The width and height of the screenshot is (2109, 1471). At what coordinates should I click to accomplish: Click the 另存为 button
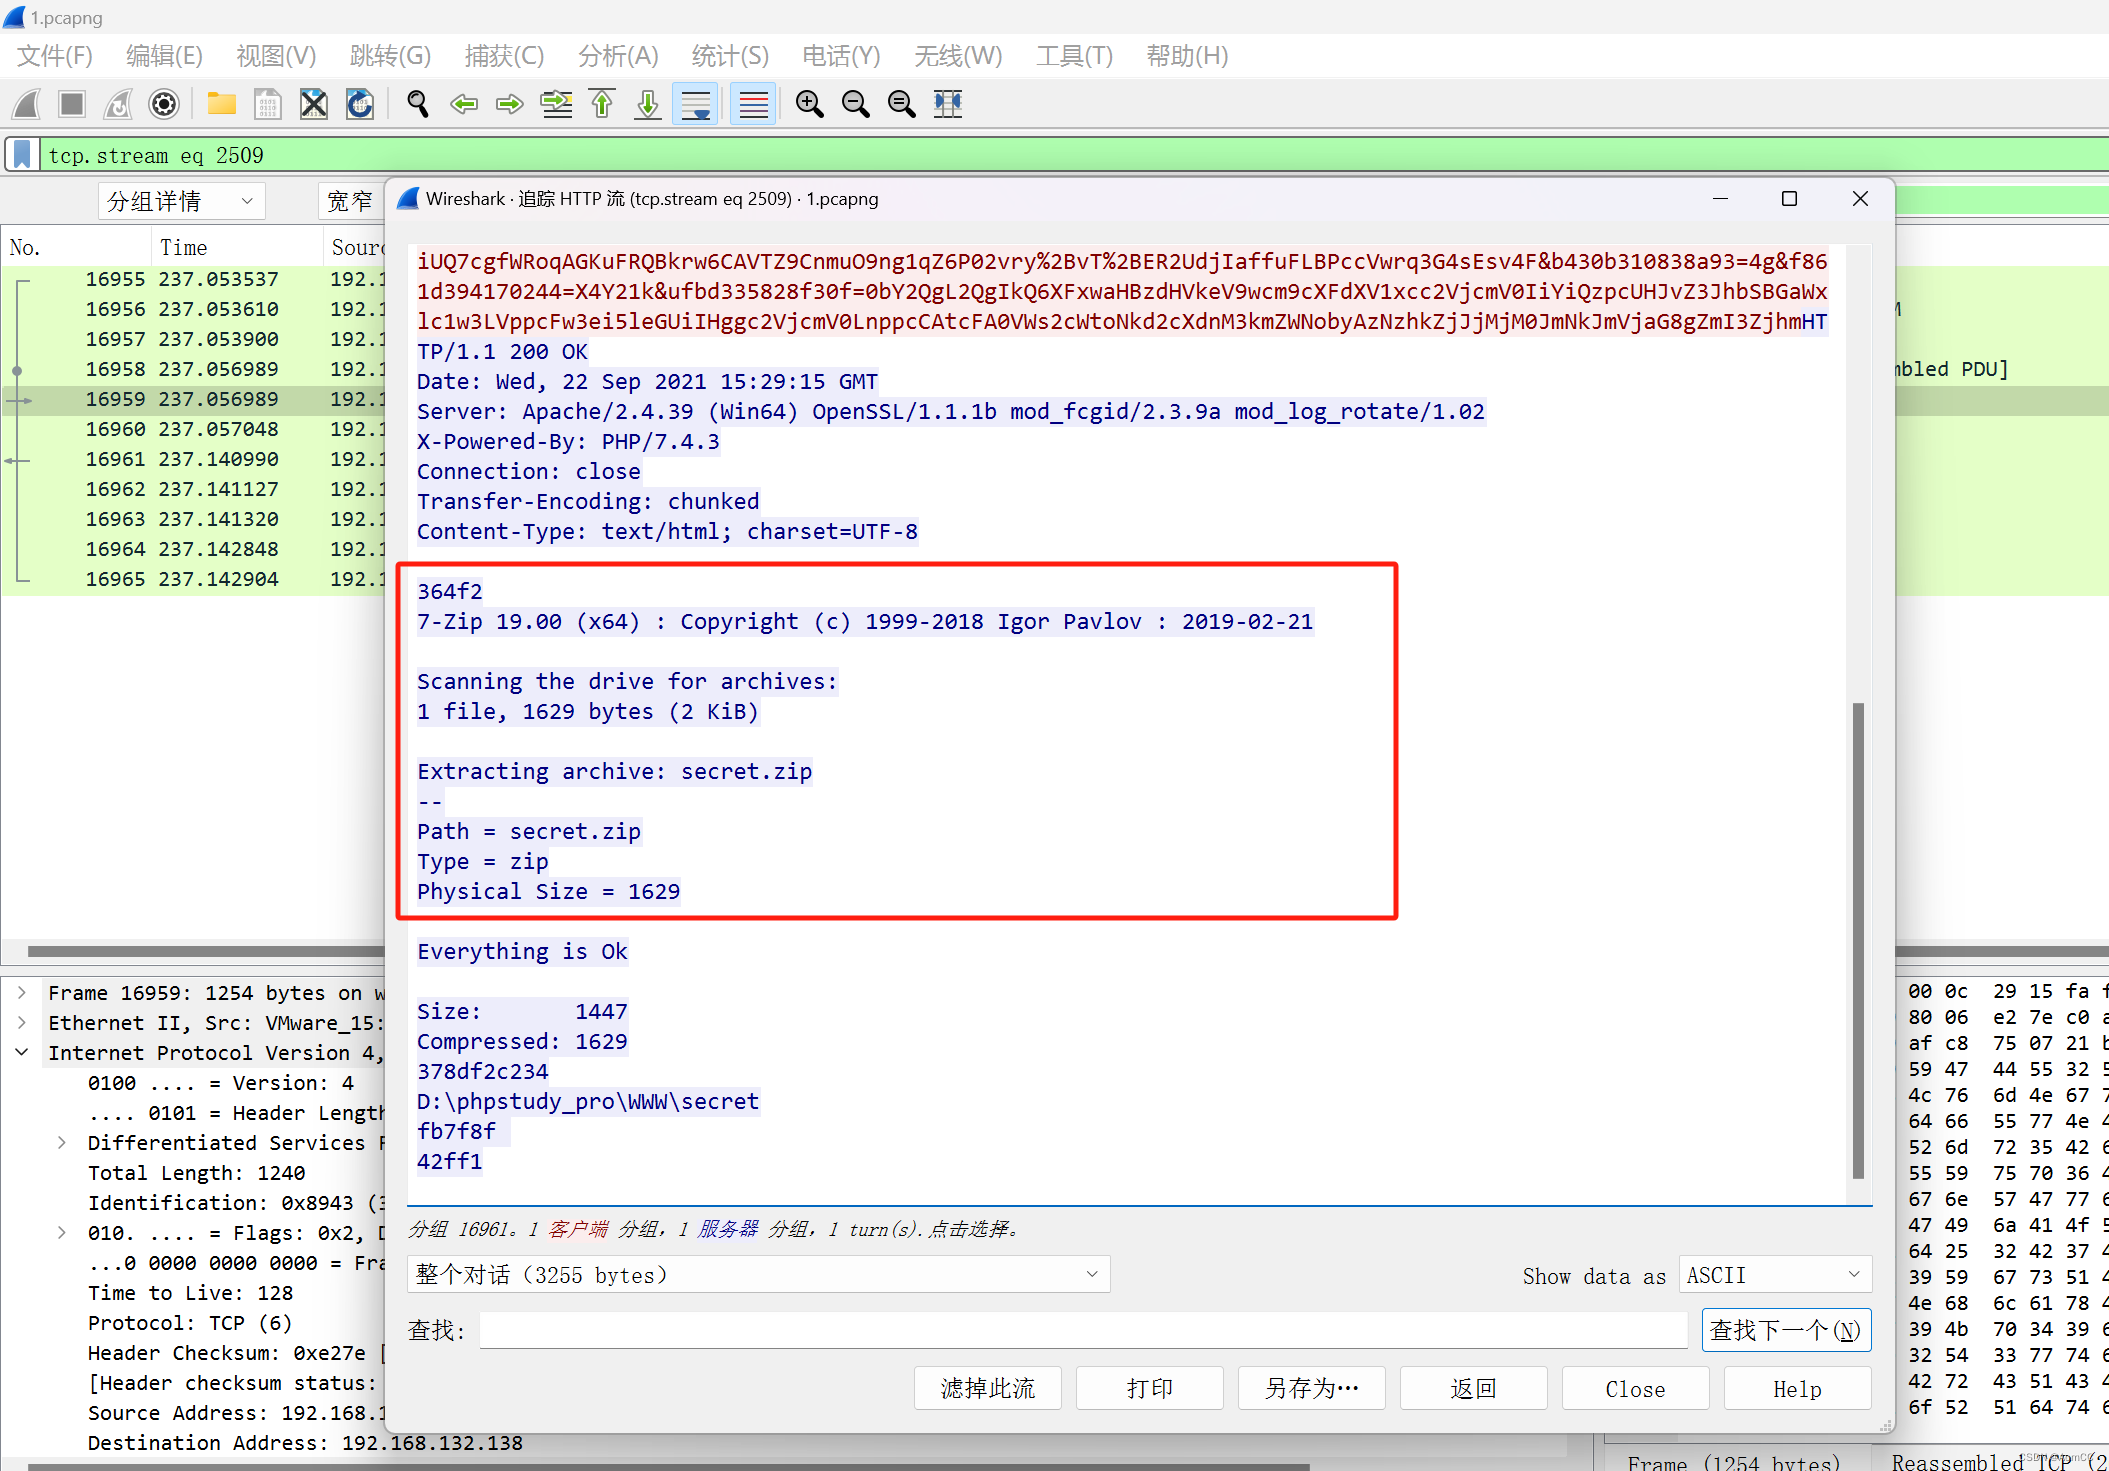point(1312,1388)
